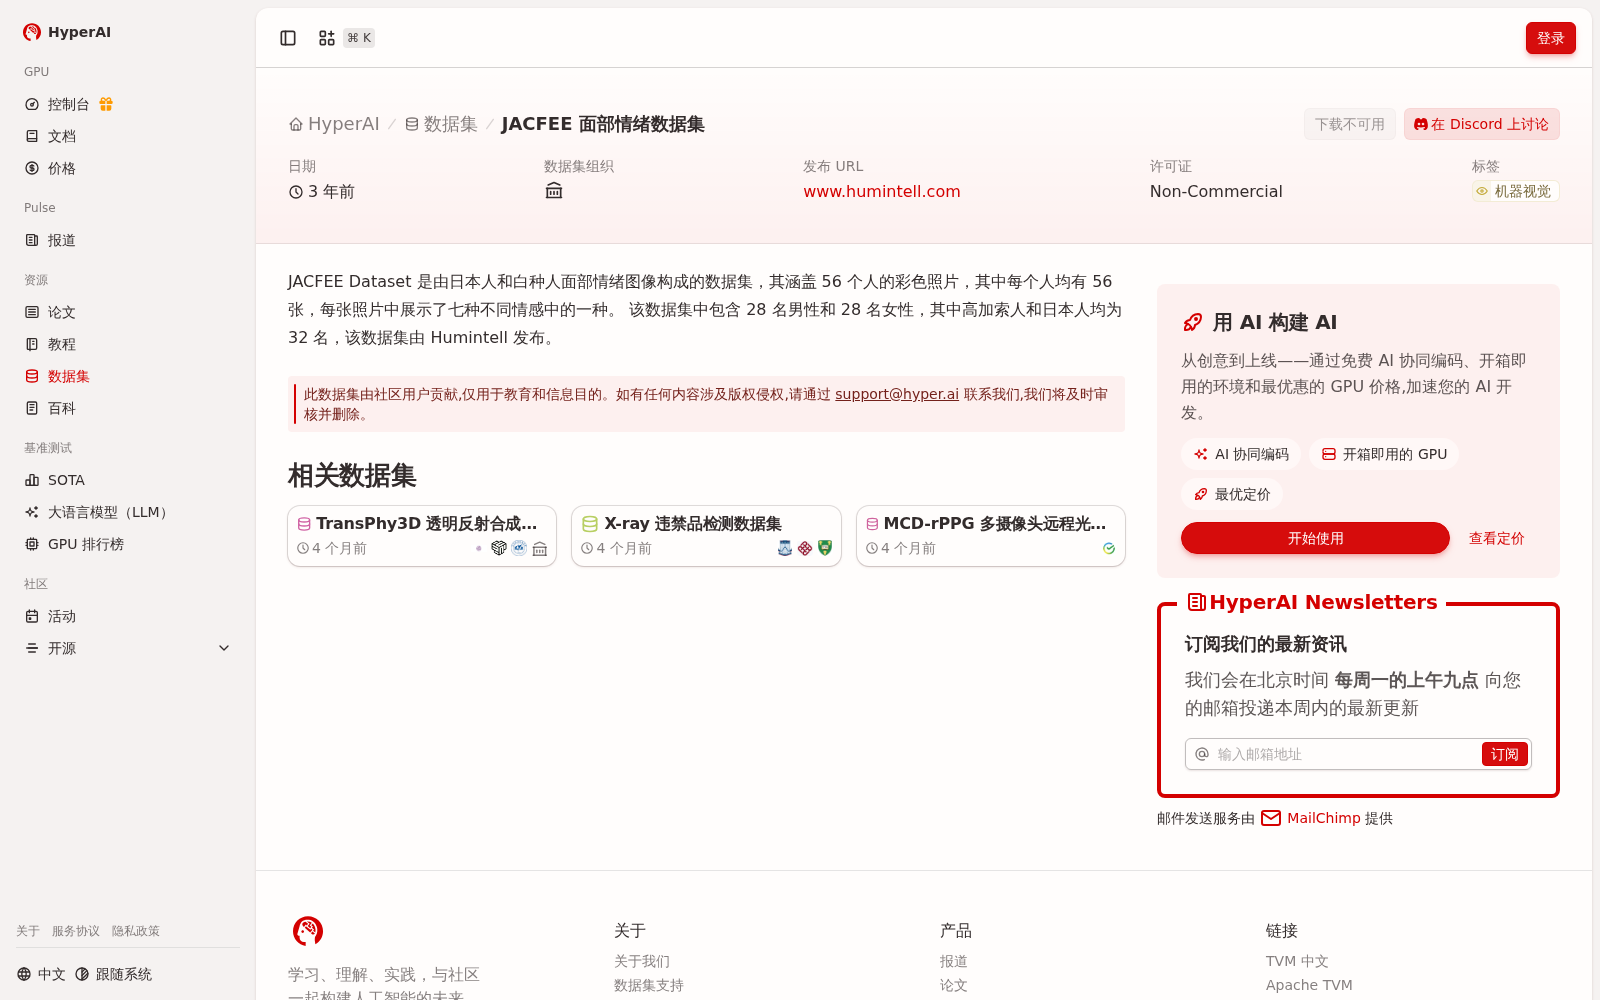Click the 查看定价 link

point(1496,538)
